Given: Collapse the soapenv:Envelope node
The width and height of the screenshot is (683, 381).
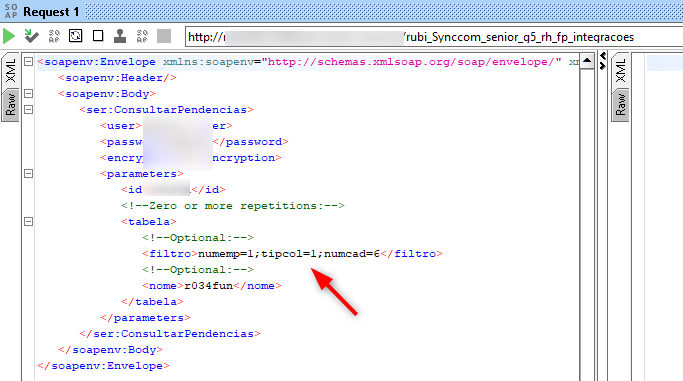Looking at the screenshot, I should point(28,61).
